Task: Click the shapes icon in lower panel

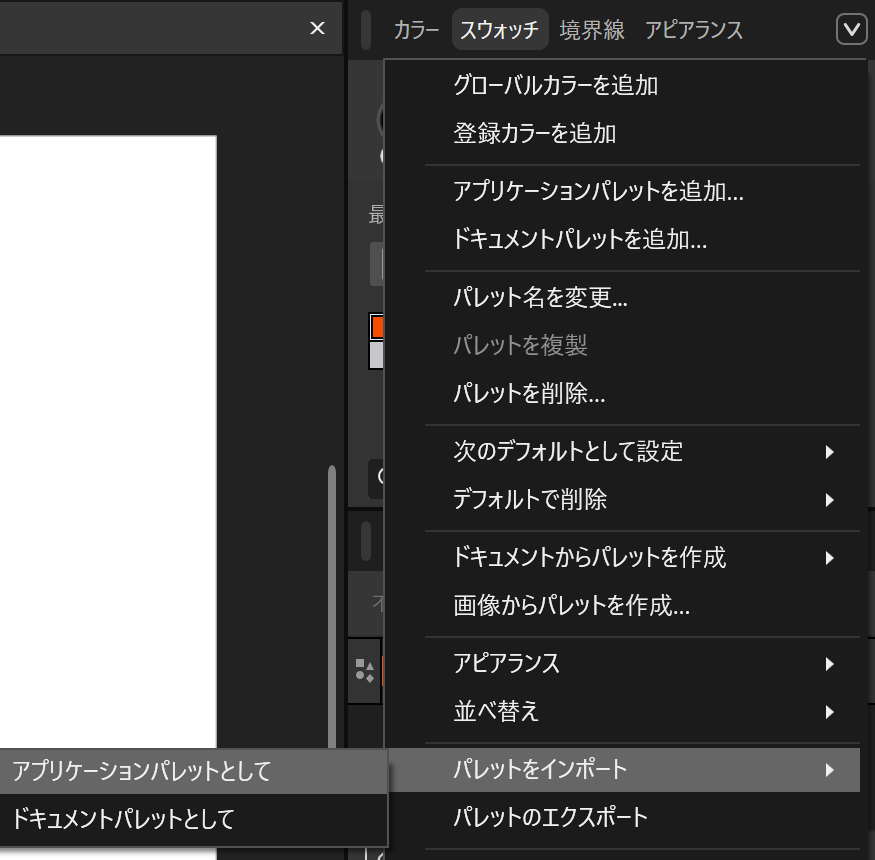Action: point(364,670)
